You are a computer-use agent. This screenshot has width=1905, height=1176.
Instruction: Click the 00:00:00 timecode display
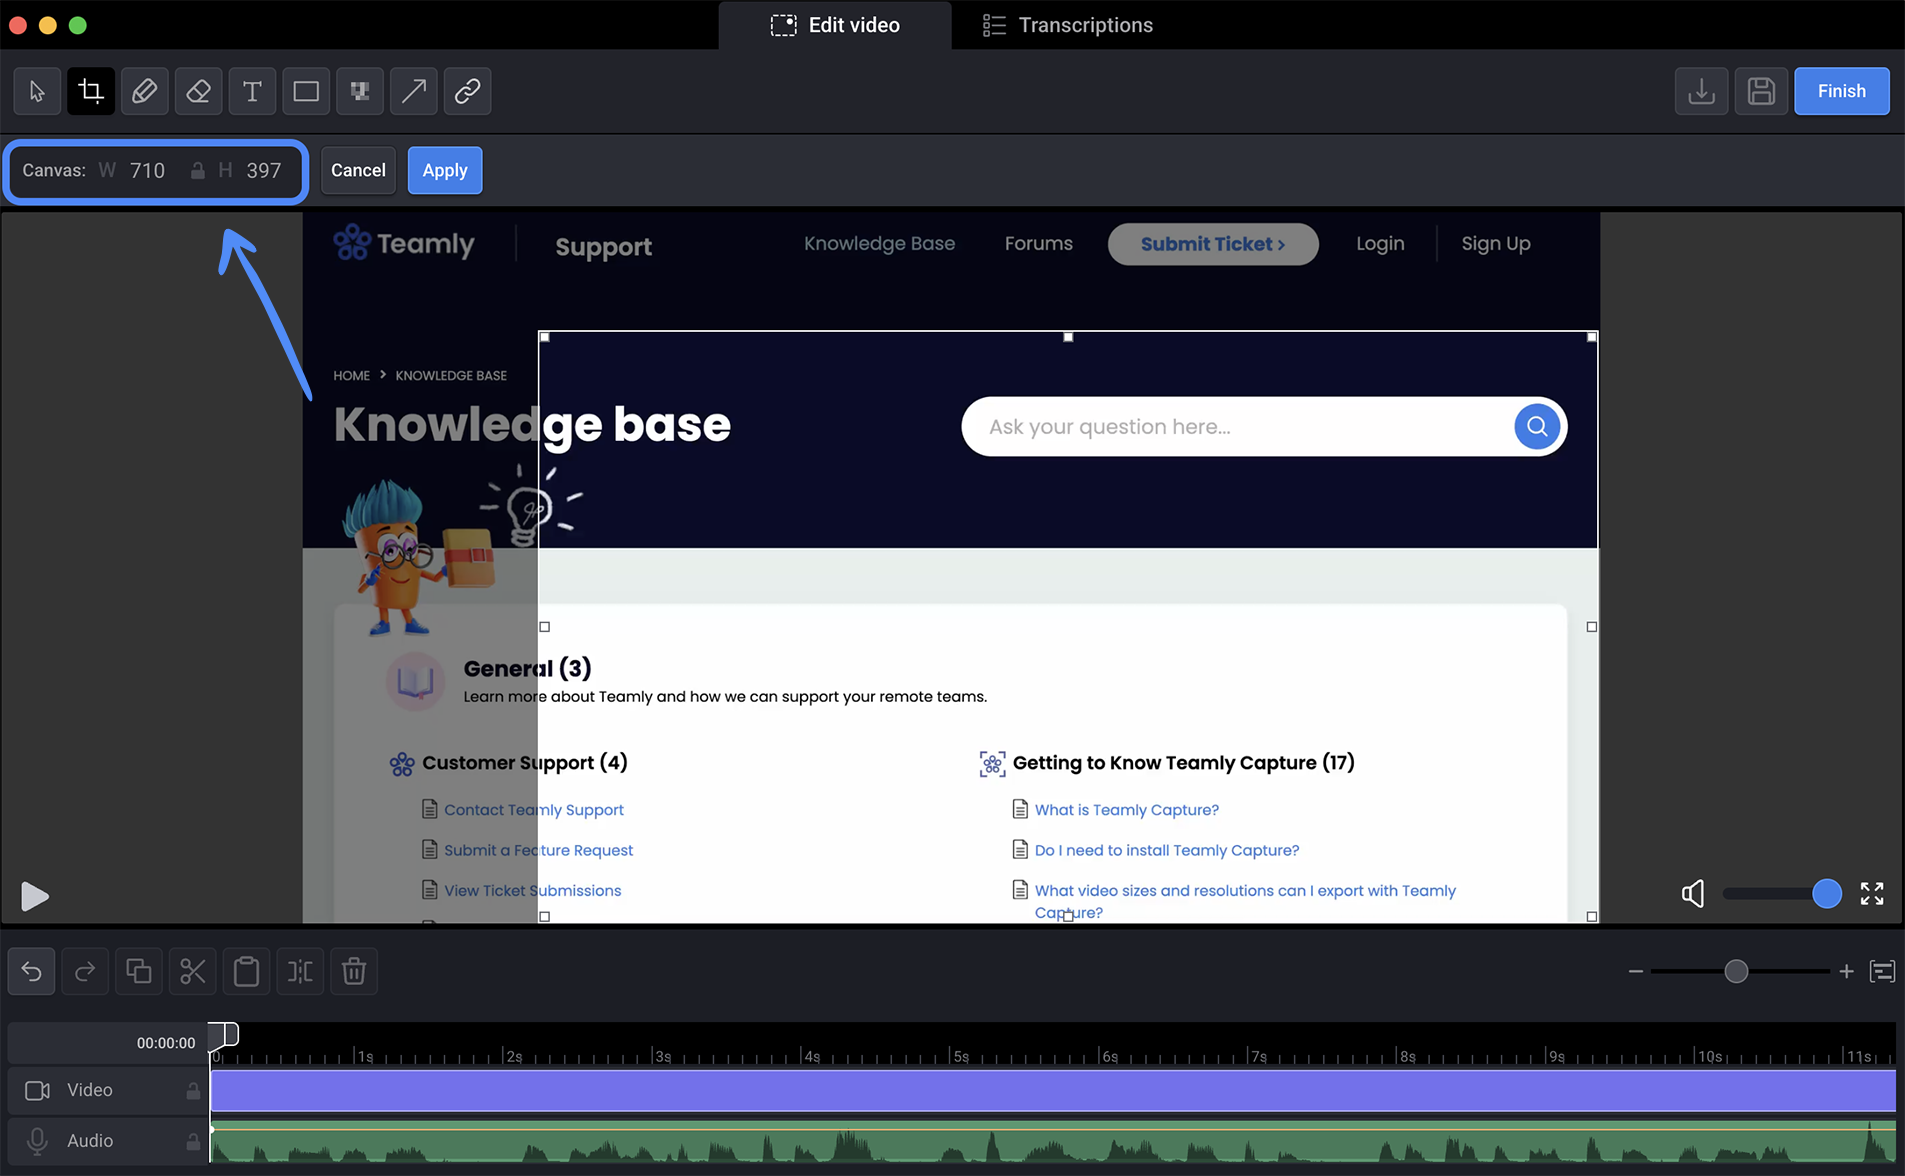[165, 1043]
